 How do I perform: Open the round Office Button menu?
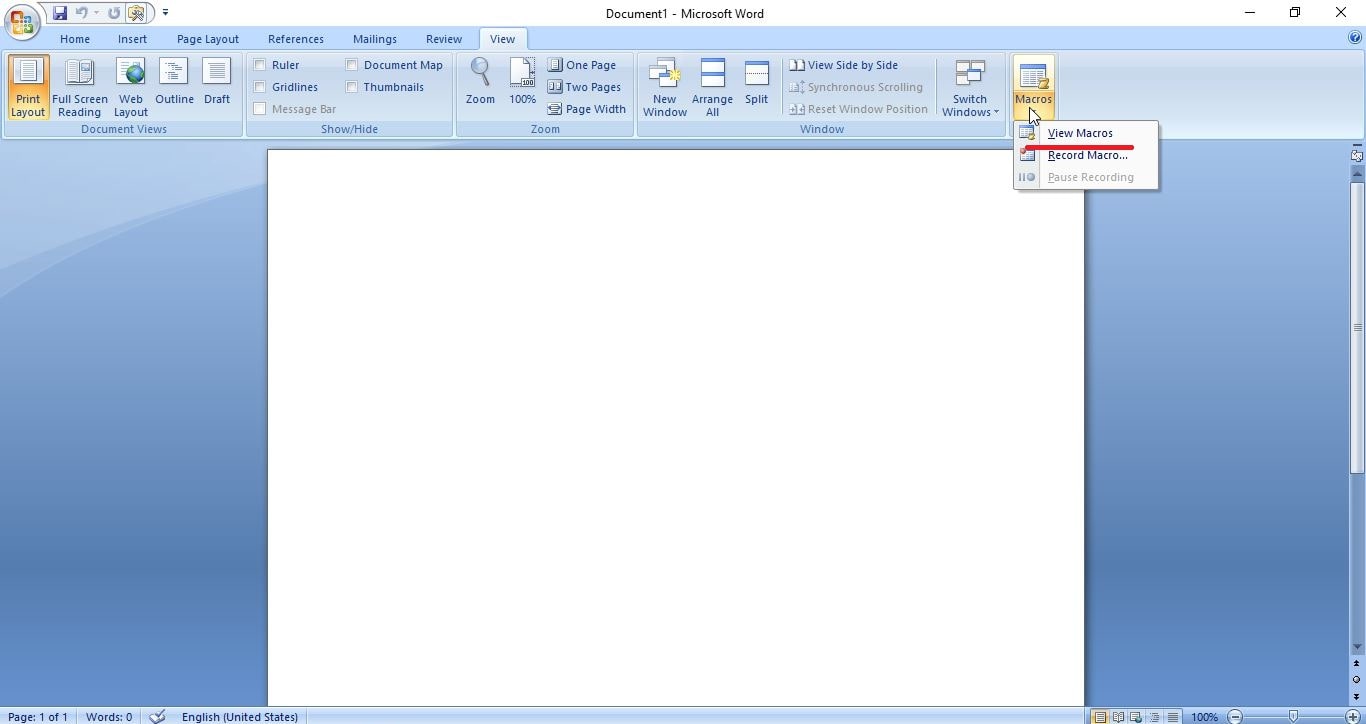[21, 22]
